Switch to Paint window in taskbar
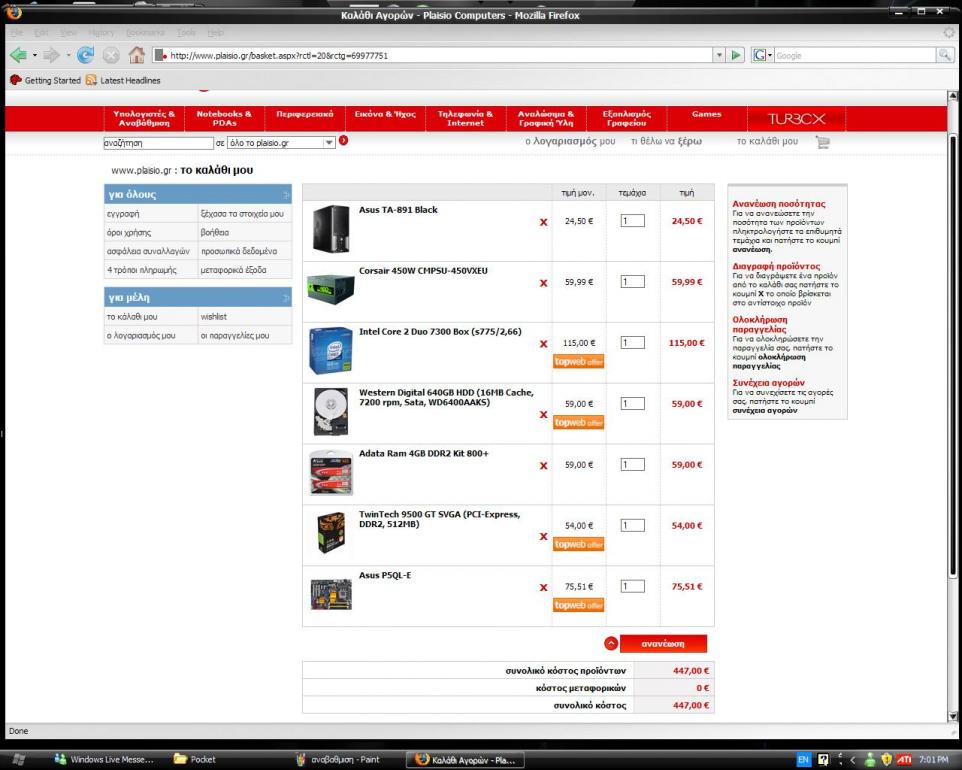The image size is (962, 770). [x=337, y=760]
